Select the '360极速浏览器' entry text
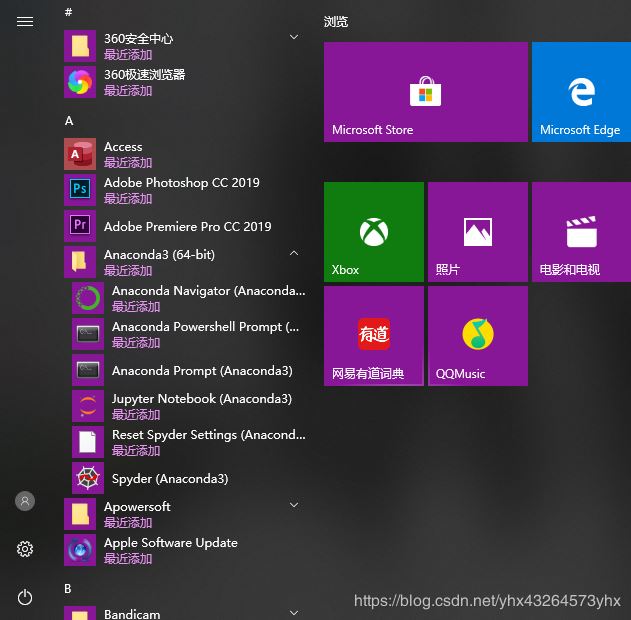The image size is (631, 620). (x=145, y=75)
